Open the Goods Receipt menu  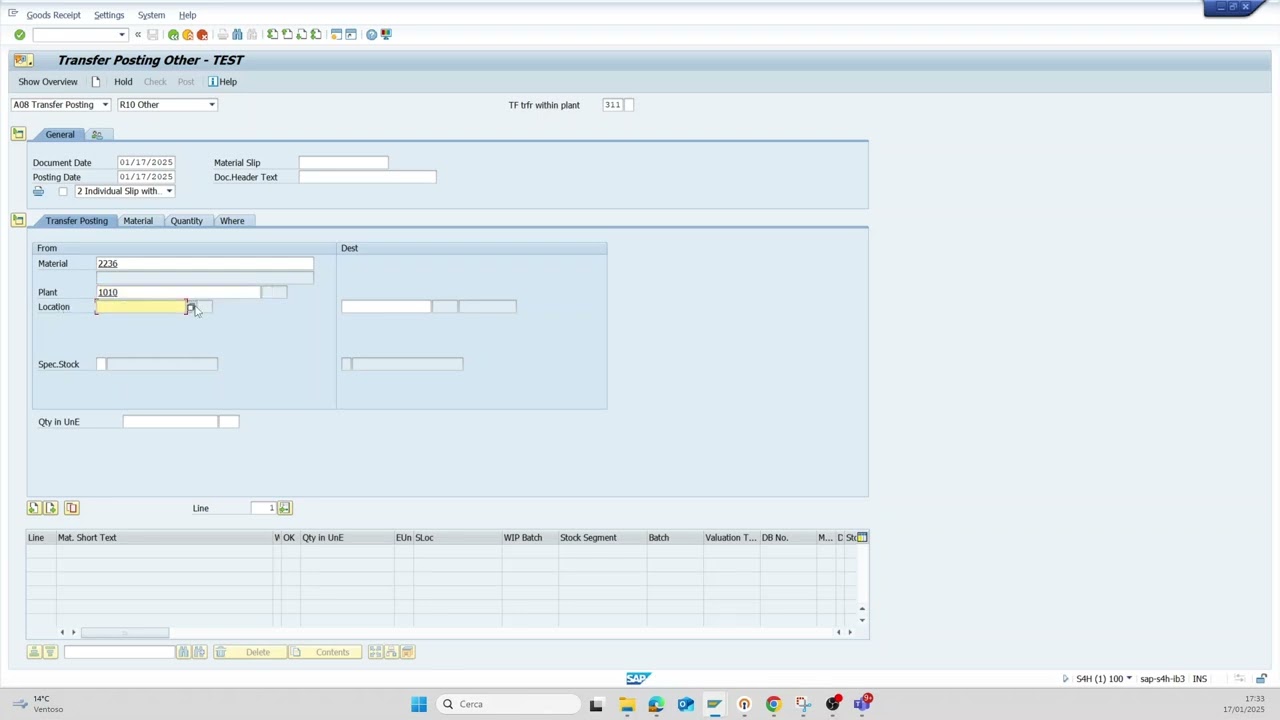pos(53,15)
